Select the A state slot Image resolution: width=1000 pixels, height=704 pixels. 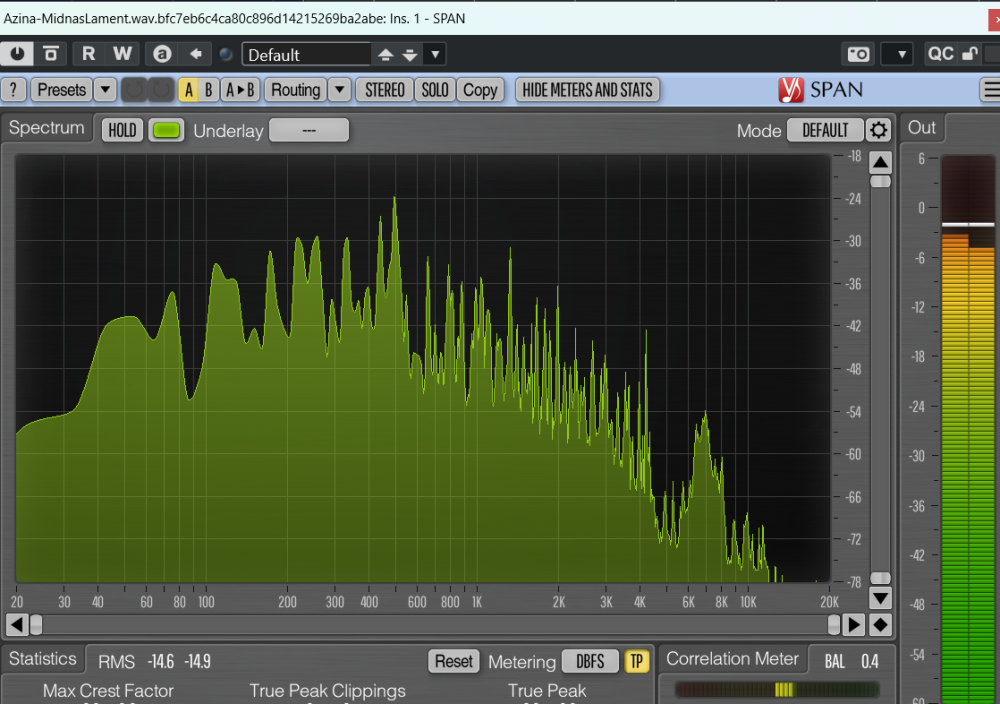[x=189, y=90]
